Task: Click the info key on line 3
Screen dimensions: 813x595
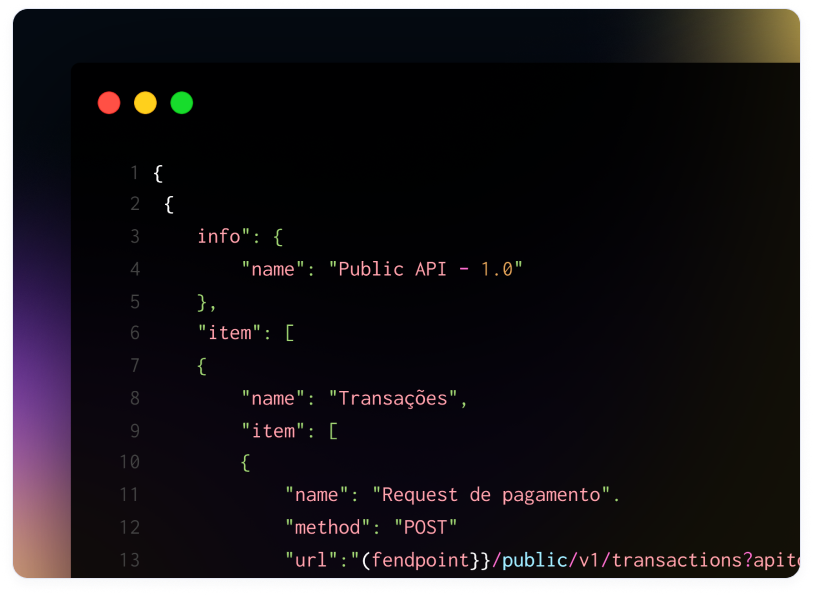Action: tap(220, 237)
